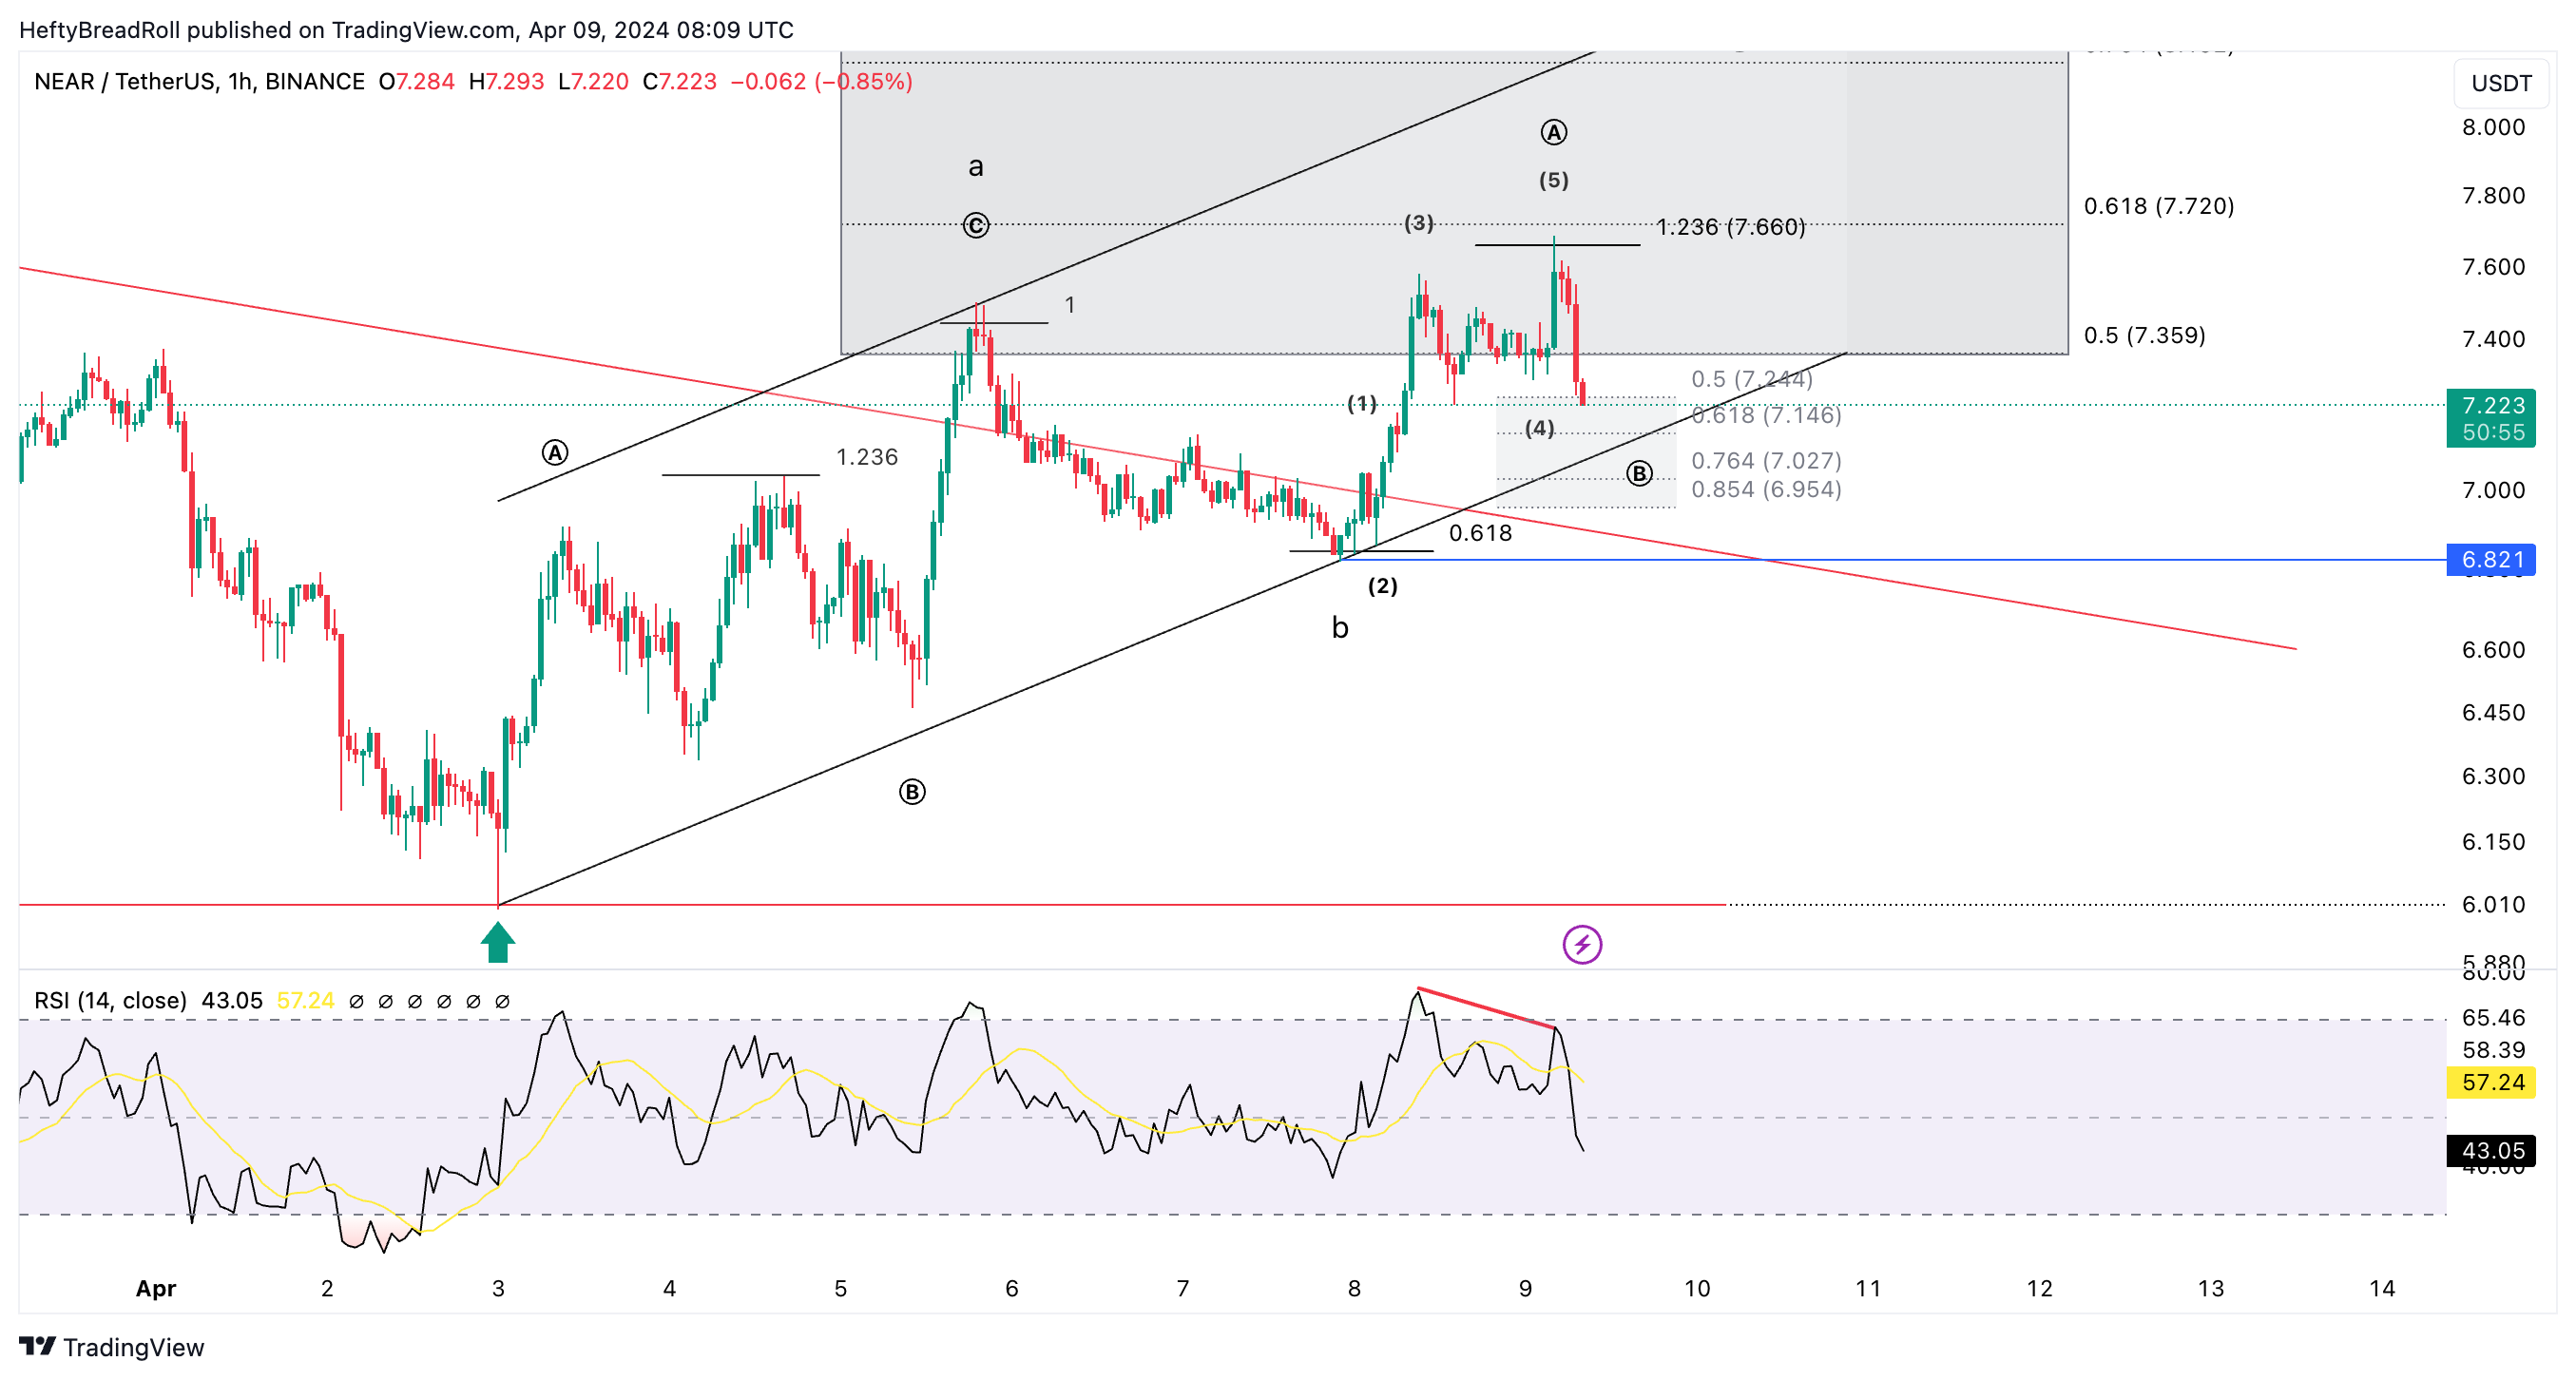The image size is (2576, 1380).
Task: Click the wave (1) label
Action: tap(1361, 404)
